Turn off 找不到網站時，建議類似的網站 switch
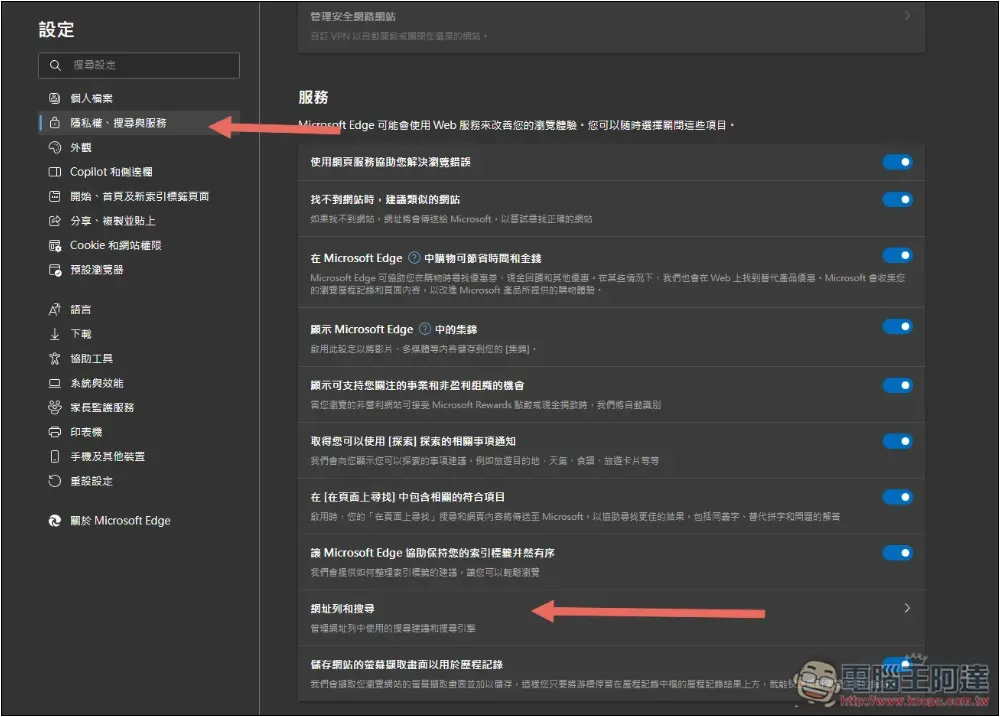This screenshot has height=717, width=1000. tap(897, 200)
